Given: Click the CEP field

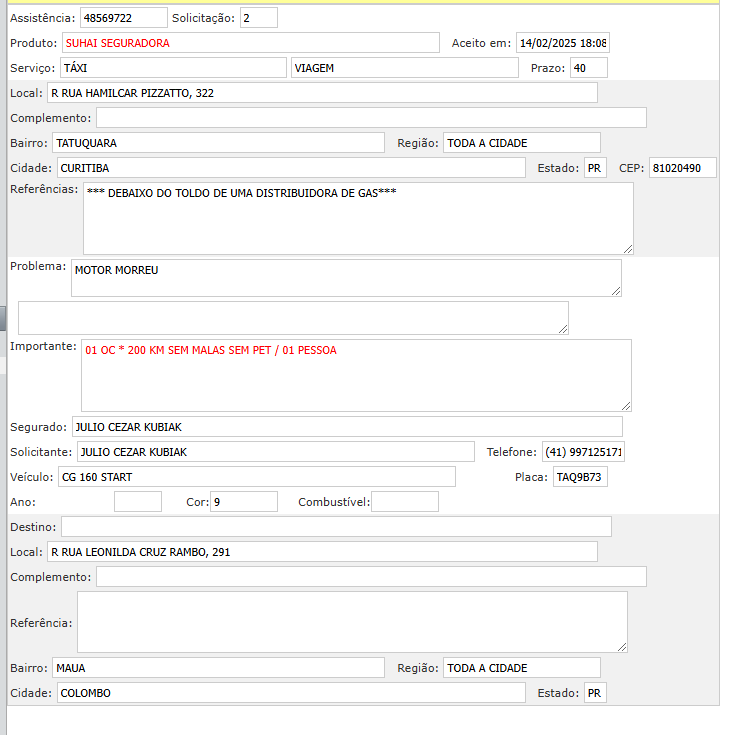Looking at the screenshot, I should click(x=682, y=168).
